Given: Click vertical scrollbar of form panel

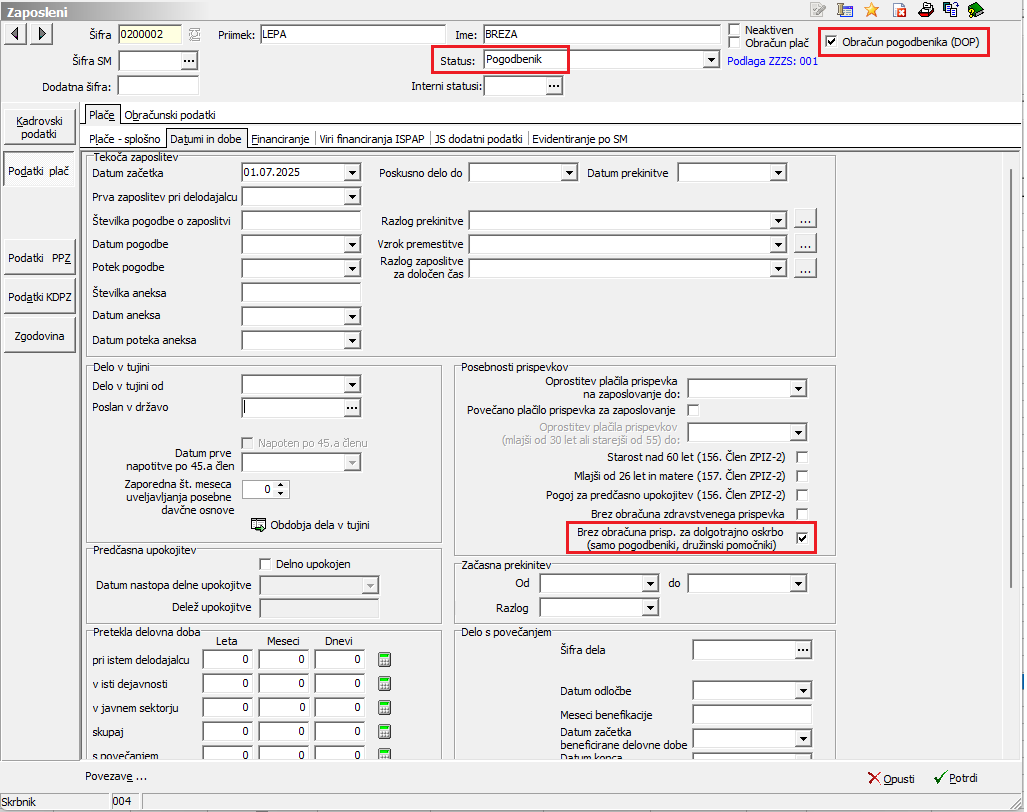Looking at the screenshot, I should click(1012, 378).
